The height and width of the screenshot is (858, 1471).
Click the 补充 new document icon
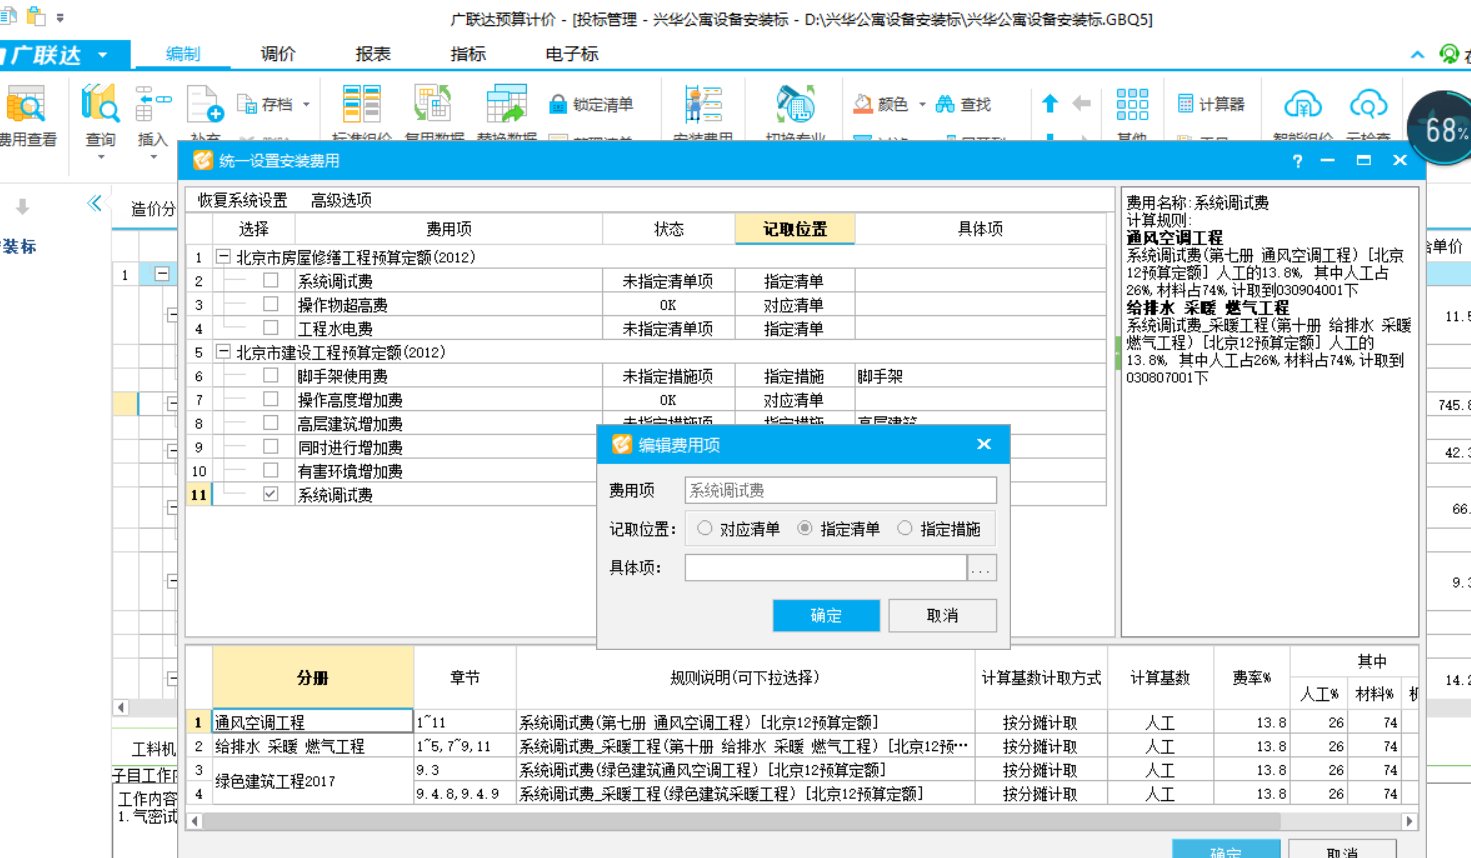pos(205,105)
